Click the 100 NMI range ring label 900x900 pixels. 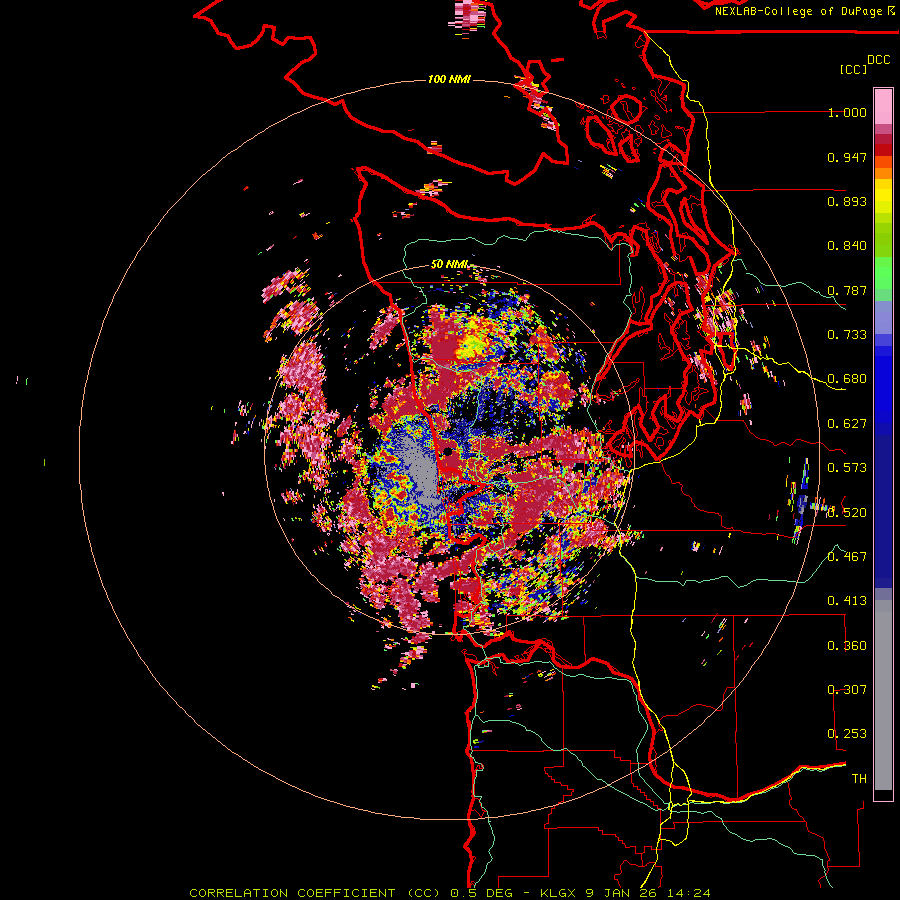449,79
